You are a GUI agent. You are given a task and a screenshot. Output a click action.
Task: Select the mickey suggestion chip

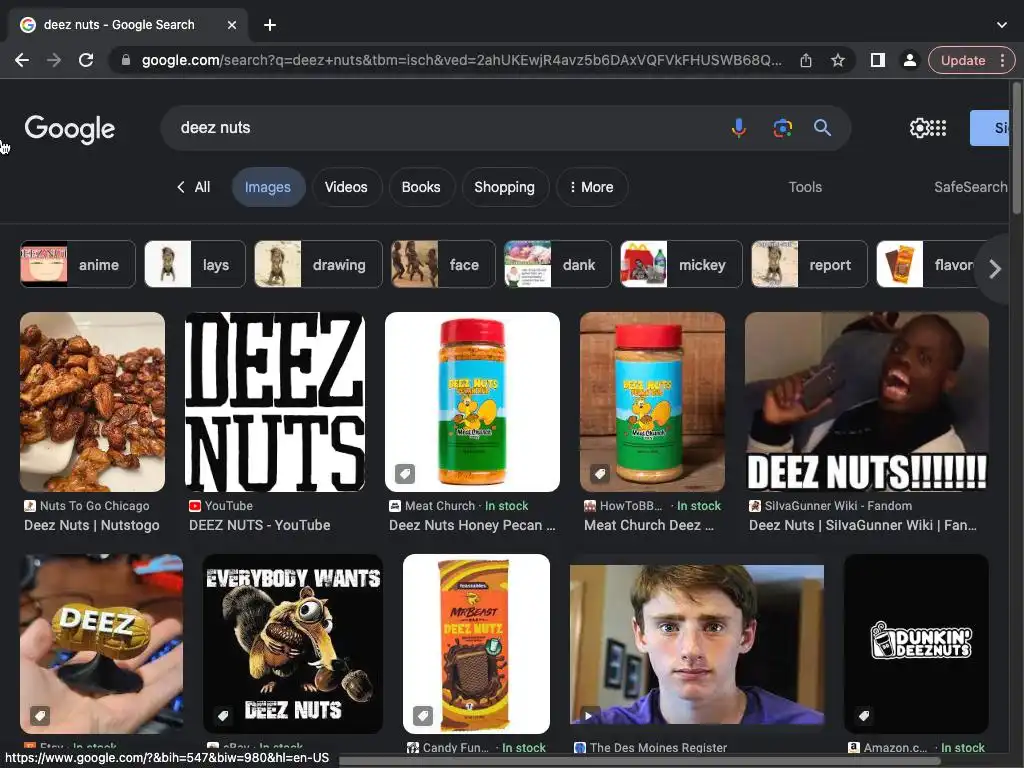[681, 264]
